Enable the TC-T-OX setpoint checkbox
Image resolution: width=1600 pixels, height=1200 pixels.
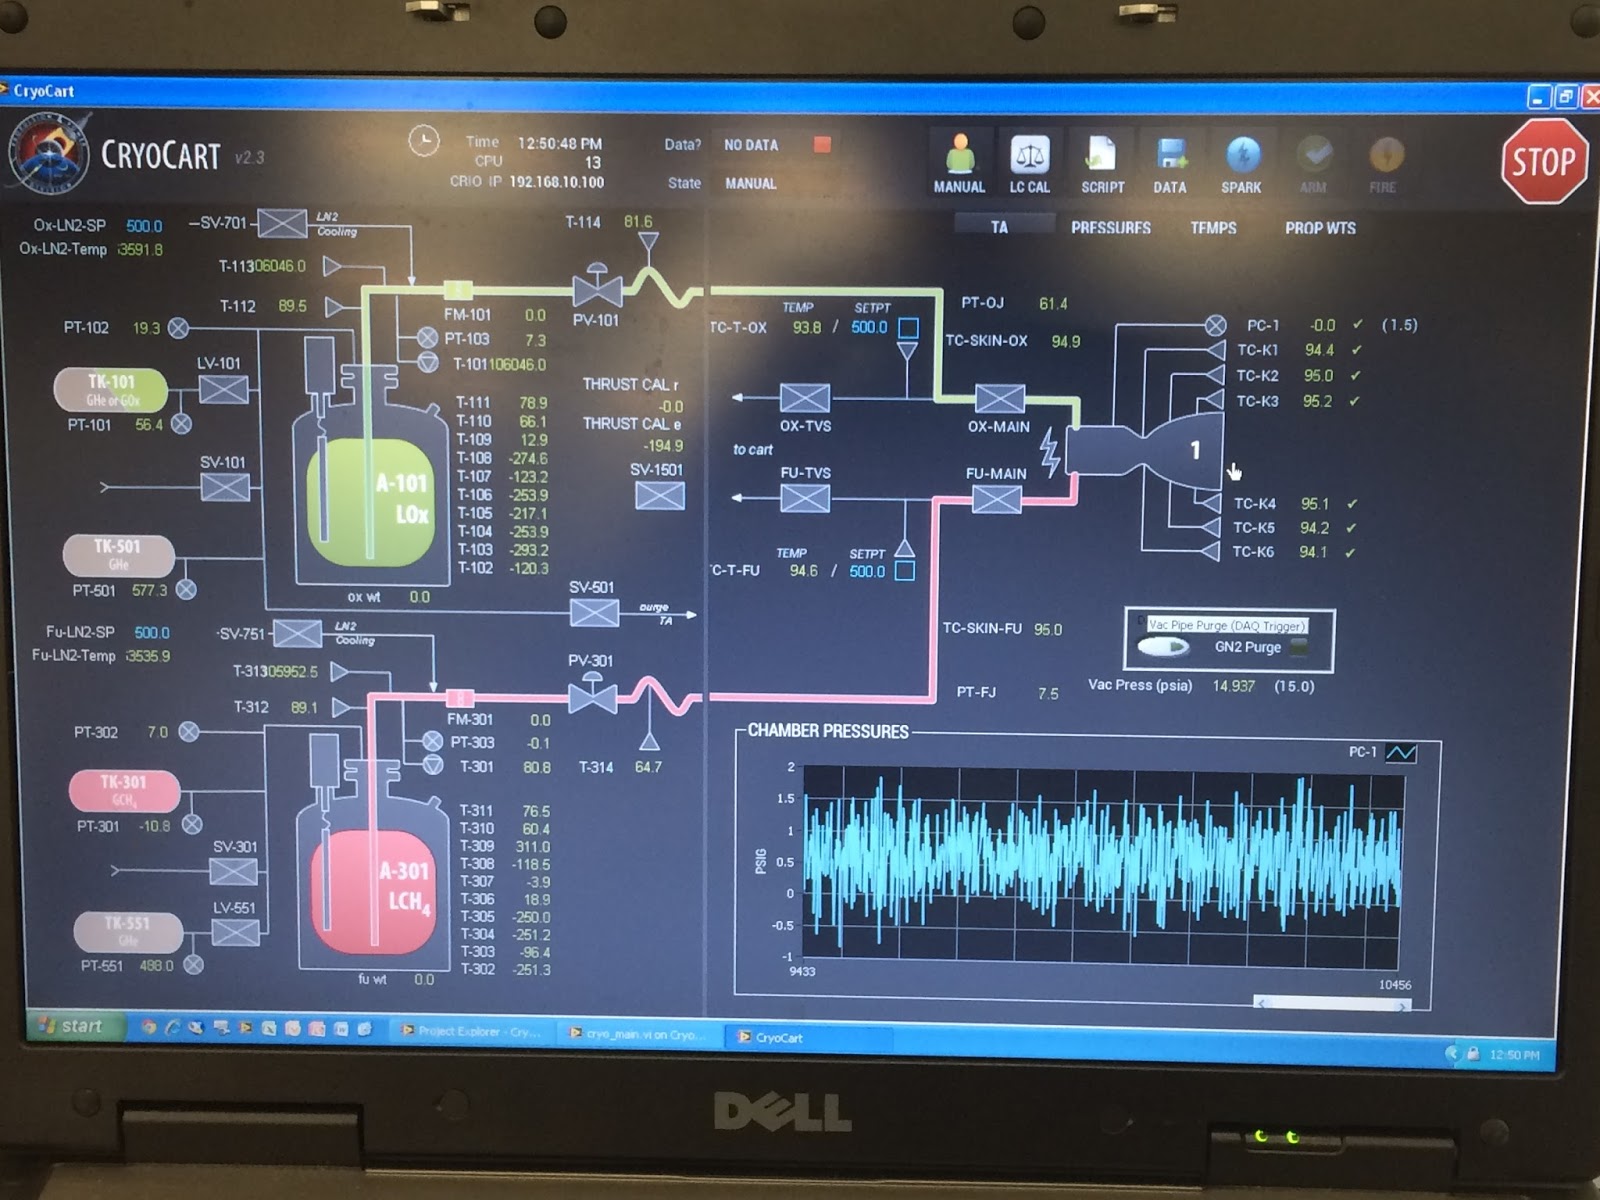(x=906, y=326)
